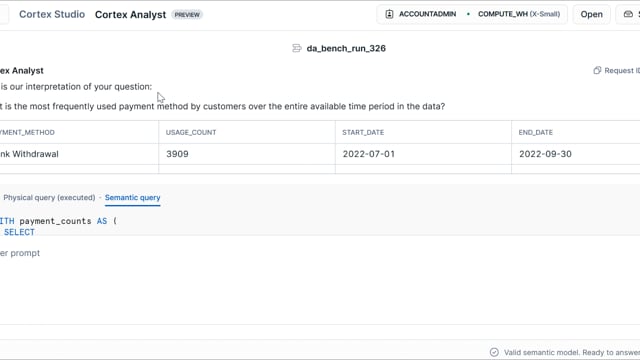Click the semantic model file icon
The width and height of the screenshot is (640, 360).
point(297,49)
